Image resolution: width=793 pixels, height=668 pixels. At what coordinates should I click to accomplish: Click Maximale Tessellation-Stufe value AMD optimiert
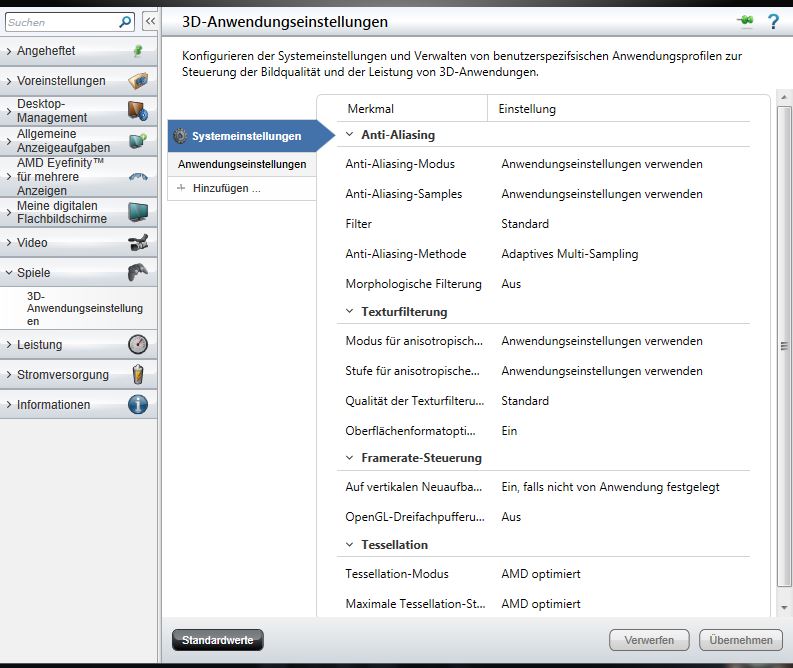pos(541,604)
